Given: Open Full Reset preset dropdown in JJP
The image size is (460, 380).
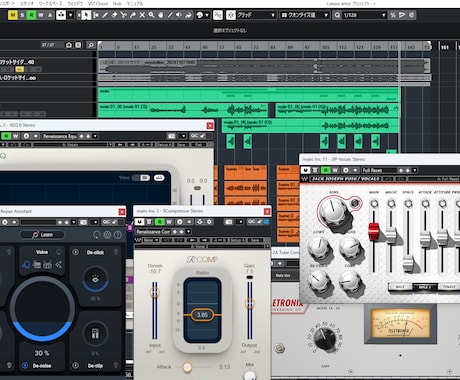Looking at the screenshot, I should click(x=415, y=170).
